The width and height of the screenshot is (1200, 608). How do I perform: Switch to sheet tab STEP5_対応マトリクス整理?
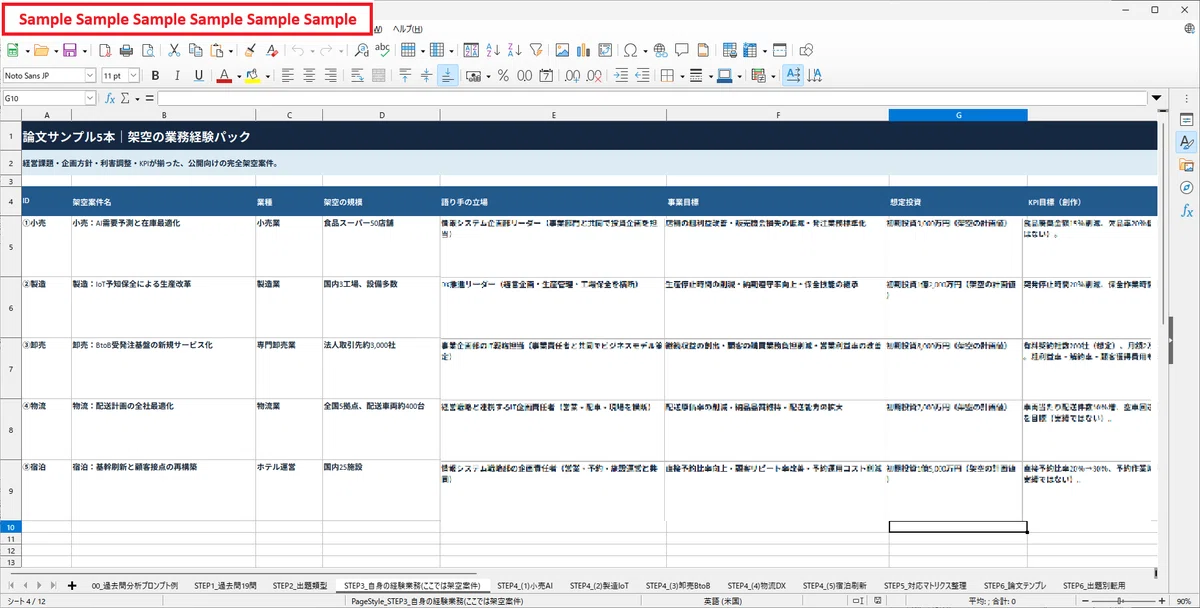924,585
